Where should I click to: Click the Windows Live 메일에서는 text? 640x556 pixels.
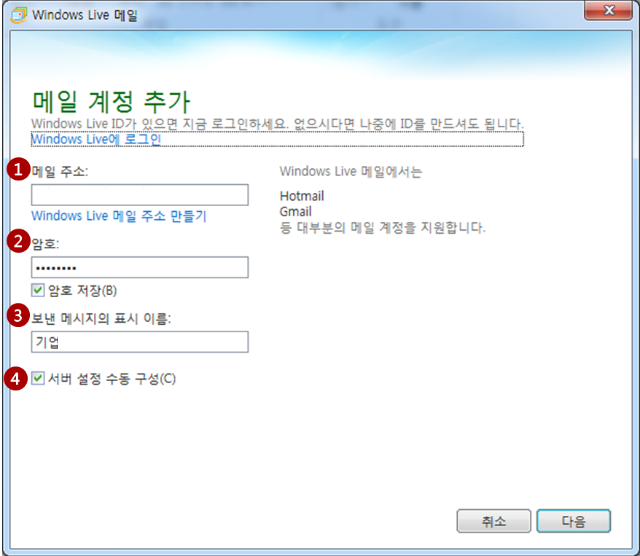[351, 171]
